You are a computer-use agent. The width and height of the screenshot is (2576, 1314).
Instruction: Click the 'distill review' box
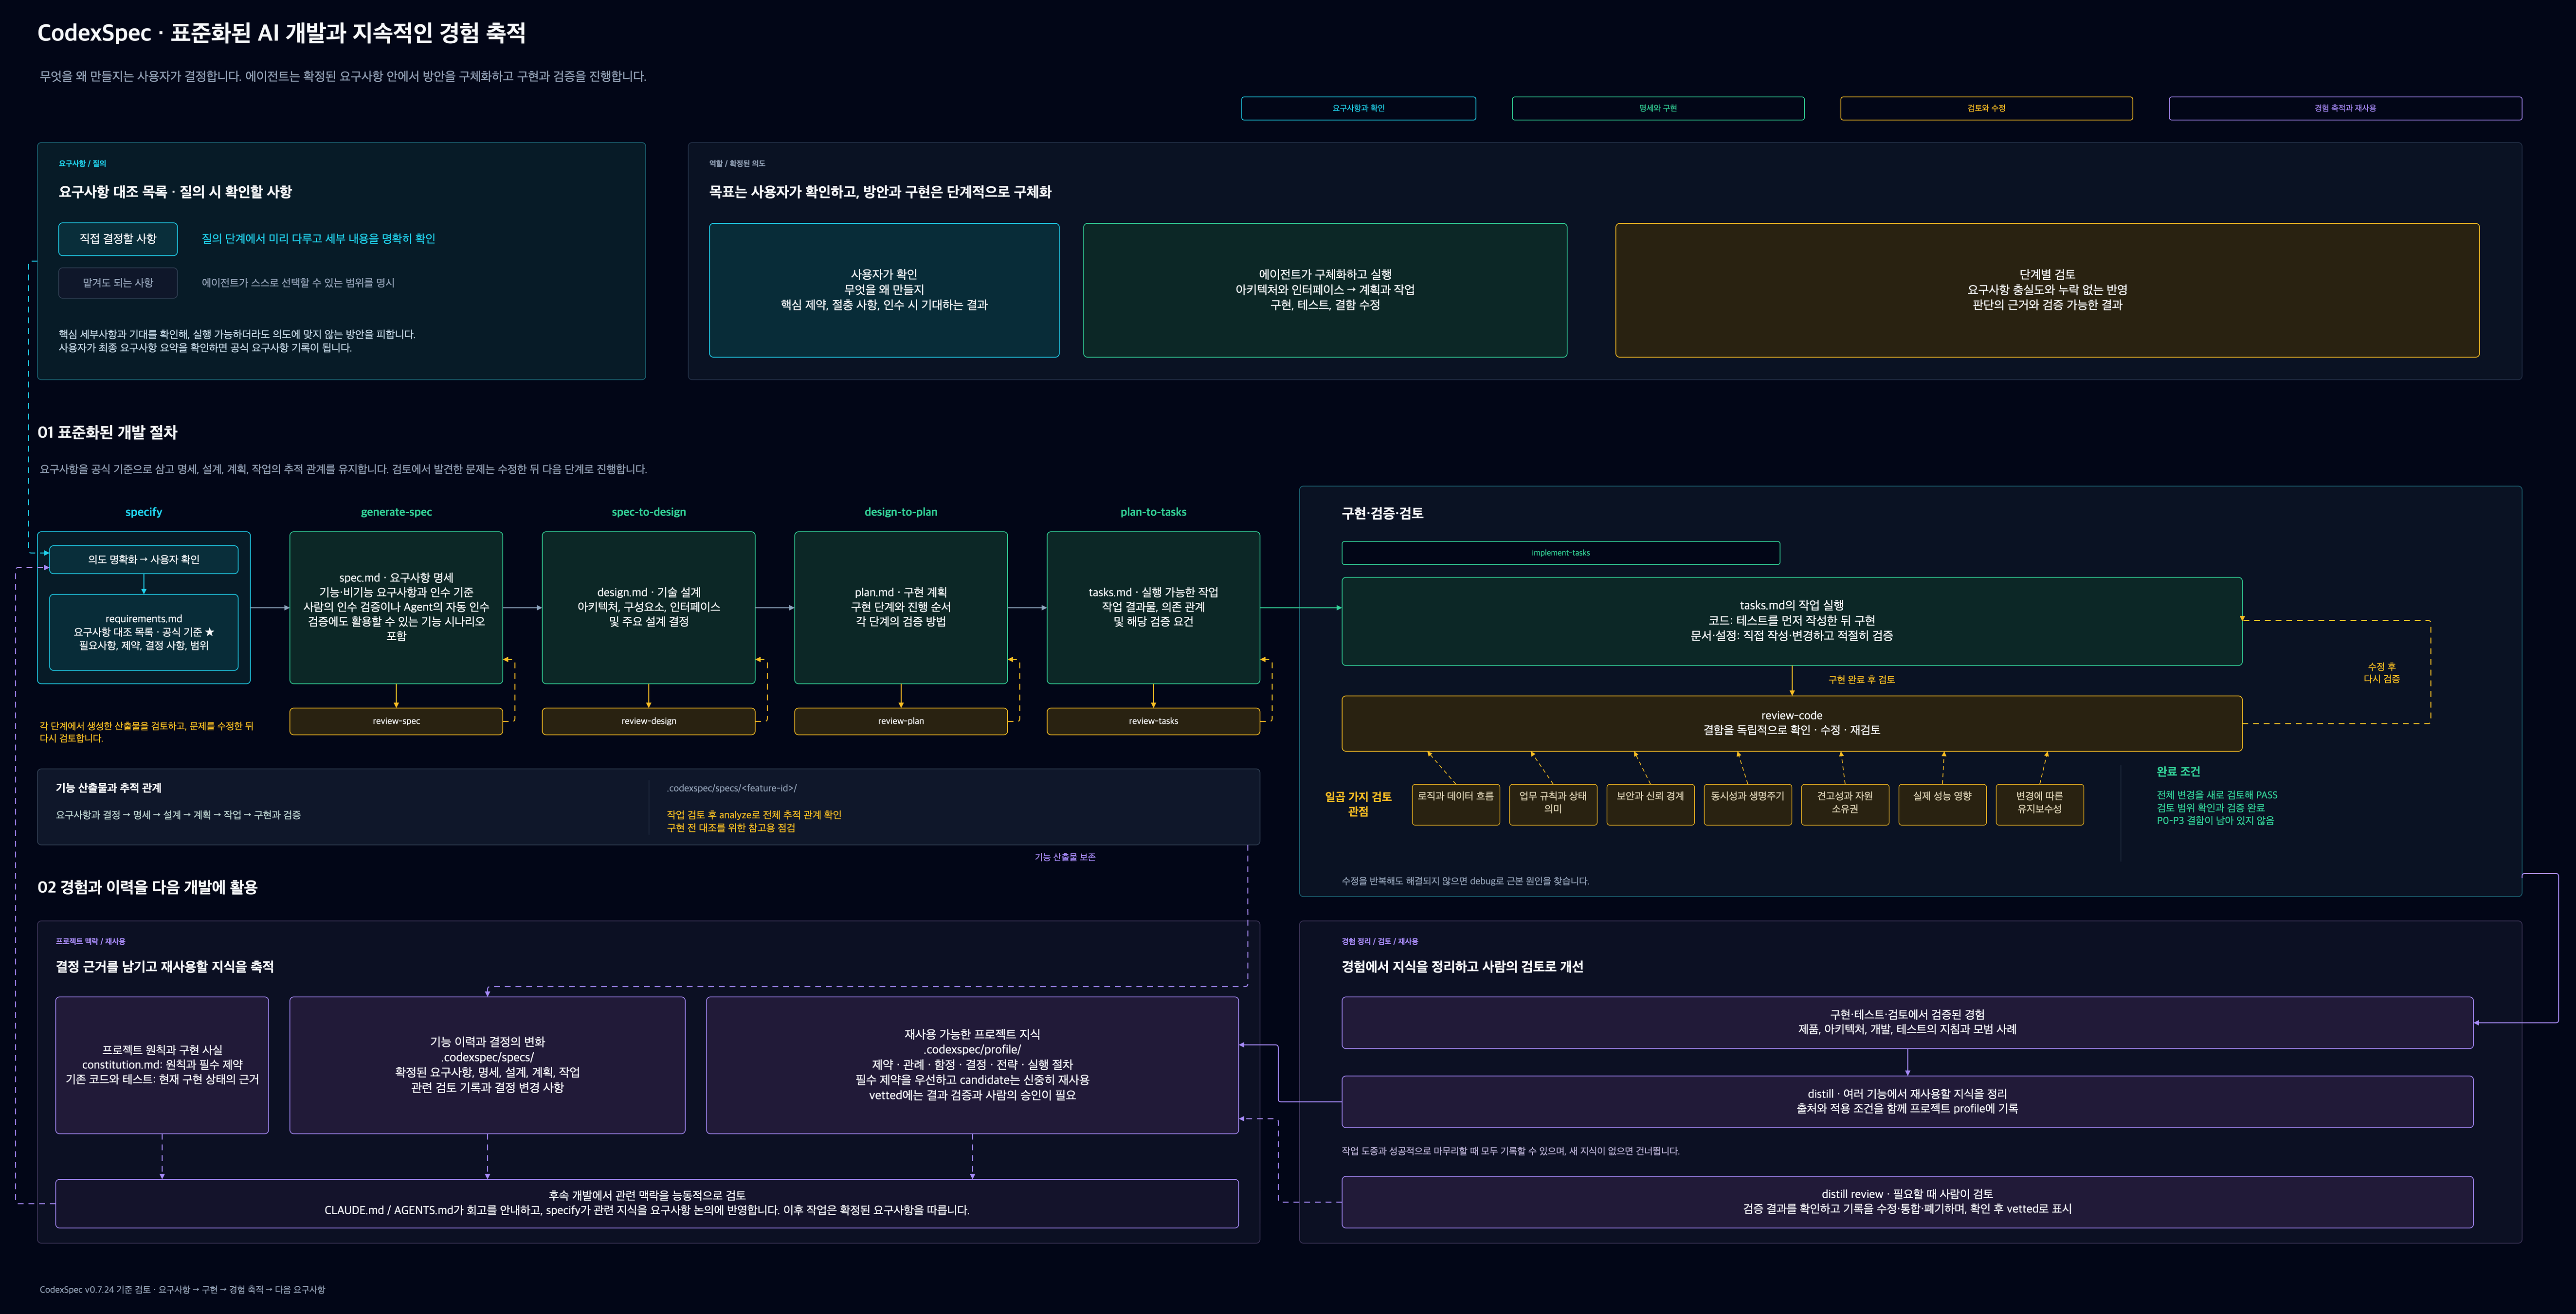1907,1202
